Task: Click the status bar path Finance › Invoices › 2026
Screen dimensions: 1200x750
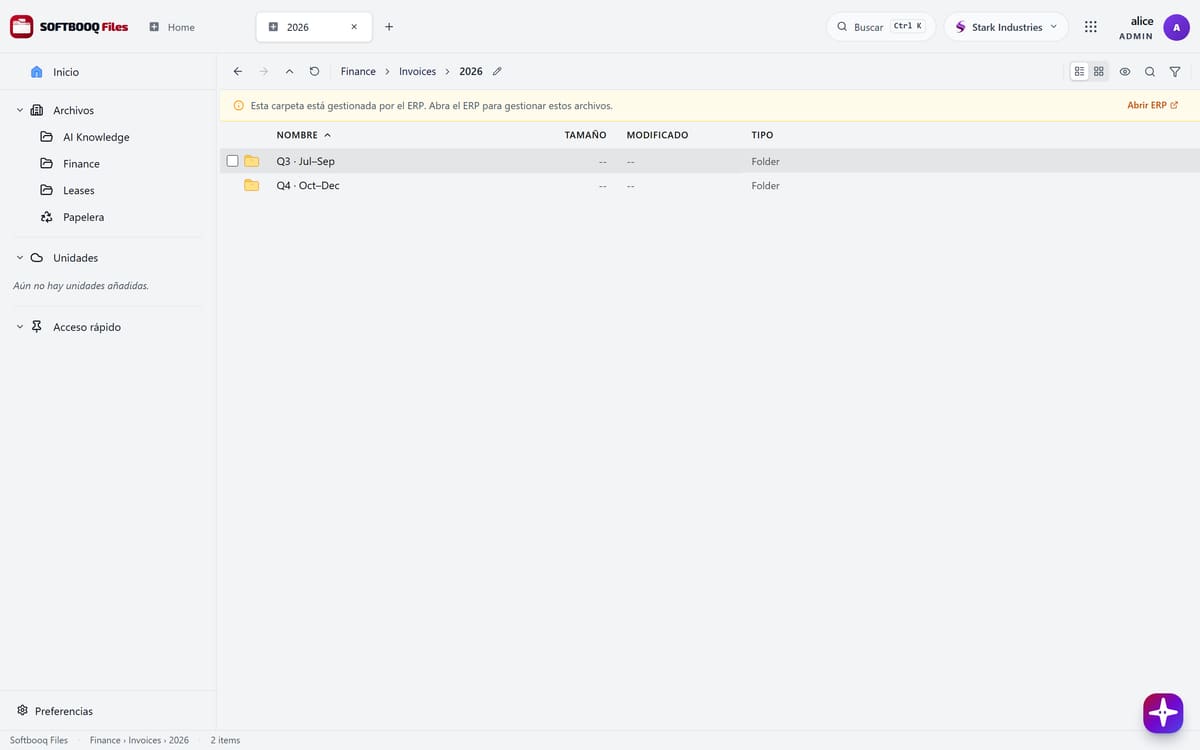Action: [139, 740]
